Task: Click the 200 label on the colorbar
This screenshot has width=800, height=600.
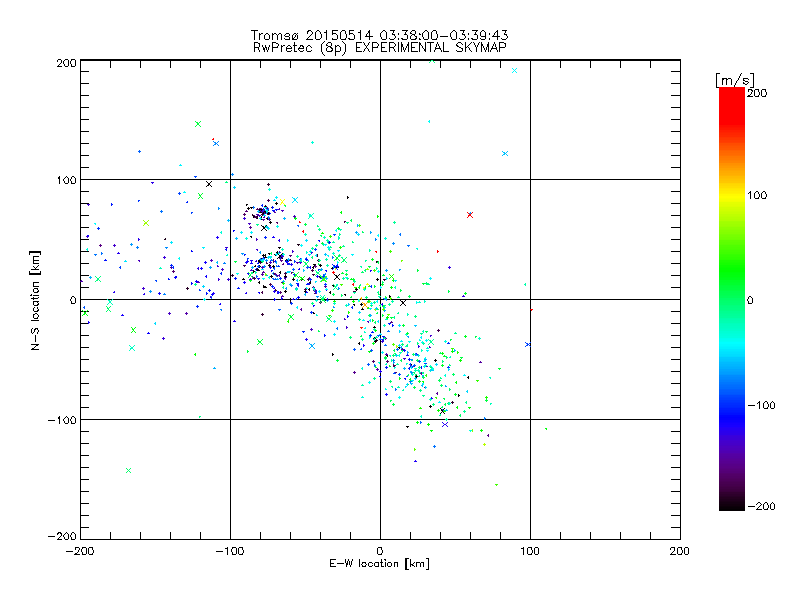Action: 757,93
